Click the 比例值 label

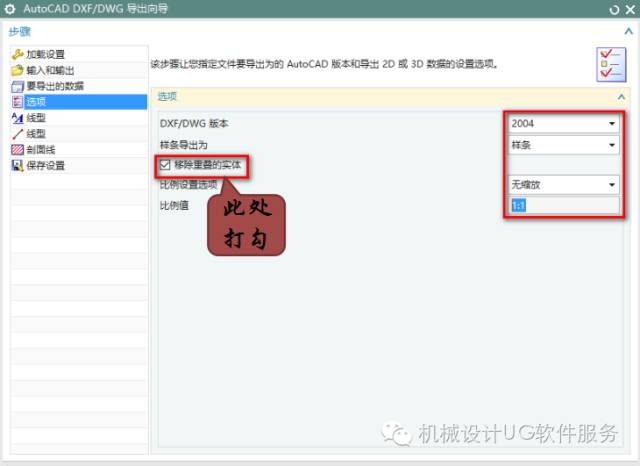[174, 205]
